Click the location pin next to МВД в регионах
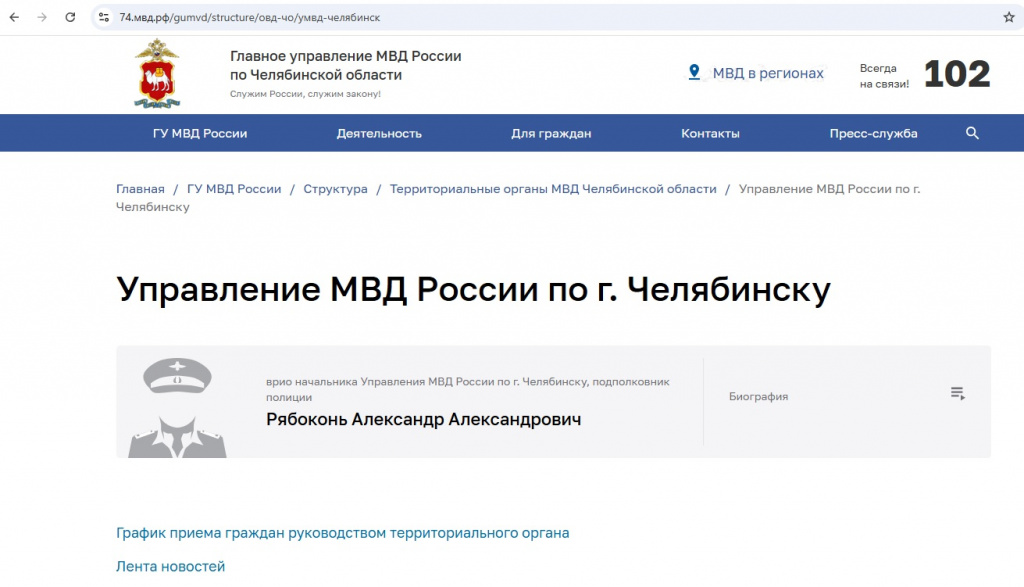This screenshot has width=1024, height=587. pyautogui.click(x=694, y=72)
